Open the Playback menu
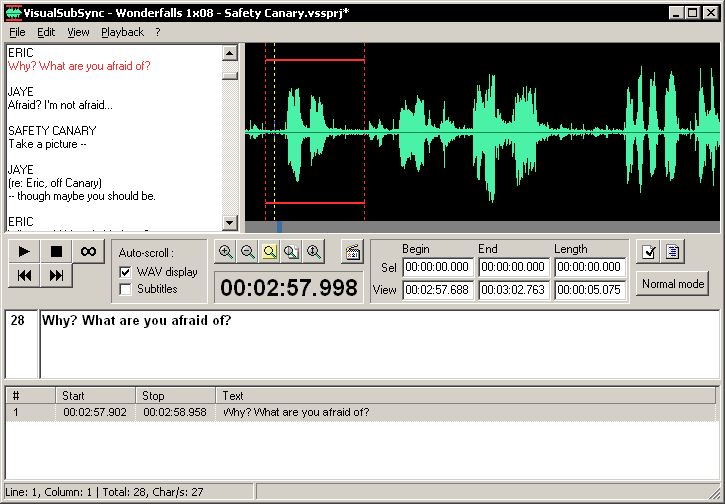 pyautogui.click(x=122, y=32)
